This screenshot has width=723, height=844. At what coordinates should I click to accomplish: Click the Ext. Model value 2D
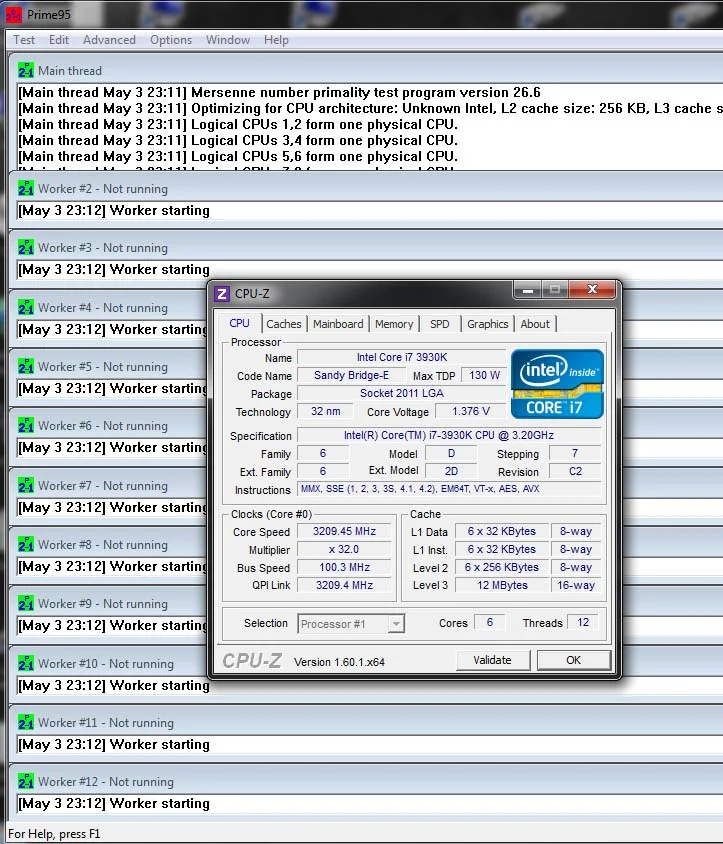click(451, 471)
